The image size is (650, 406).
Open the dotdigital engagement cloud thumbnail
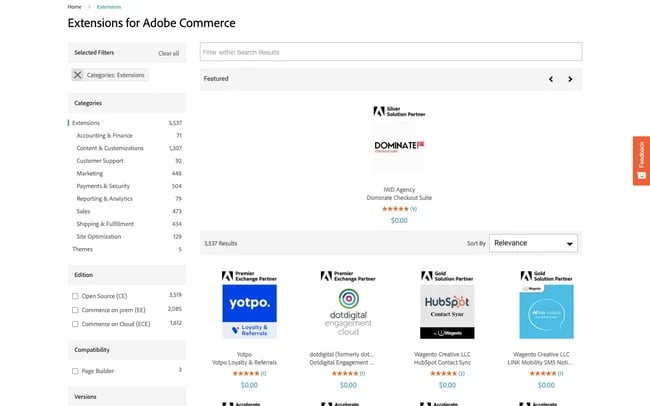[348, 311]
